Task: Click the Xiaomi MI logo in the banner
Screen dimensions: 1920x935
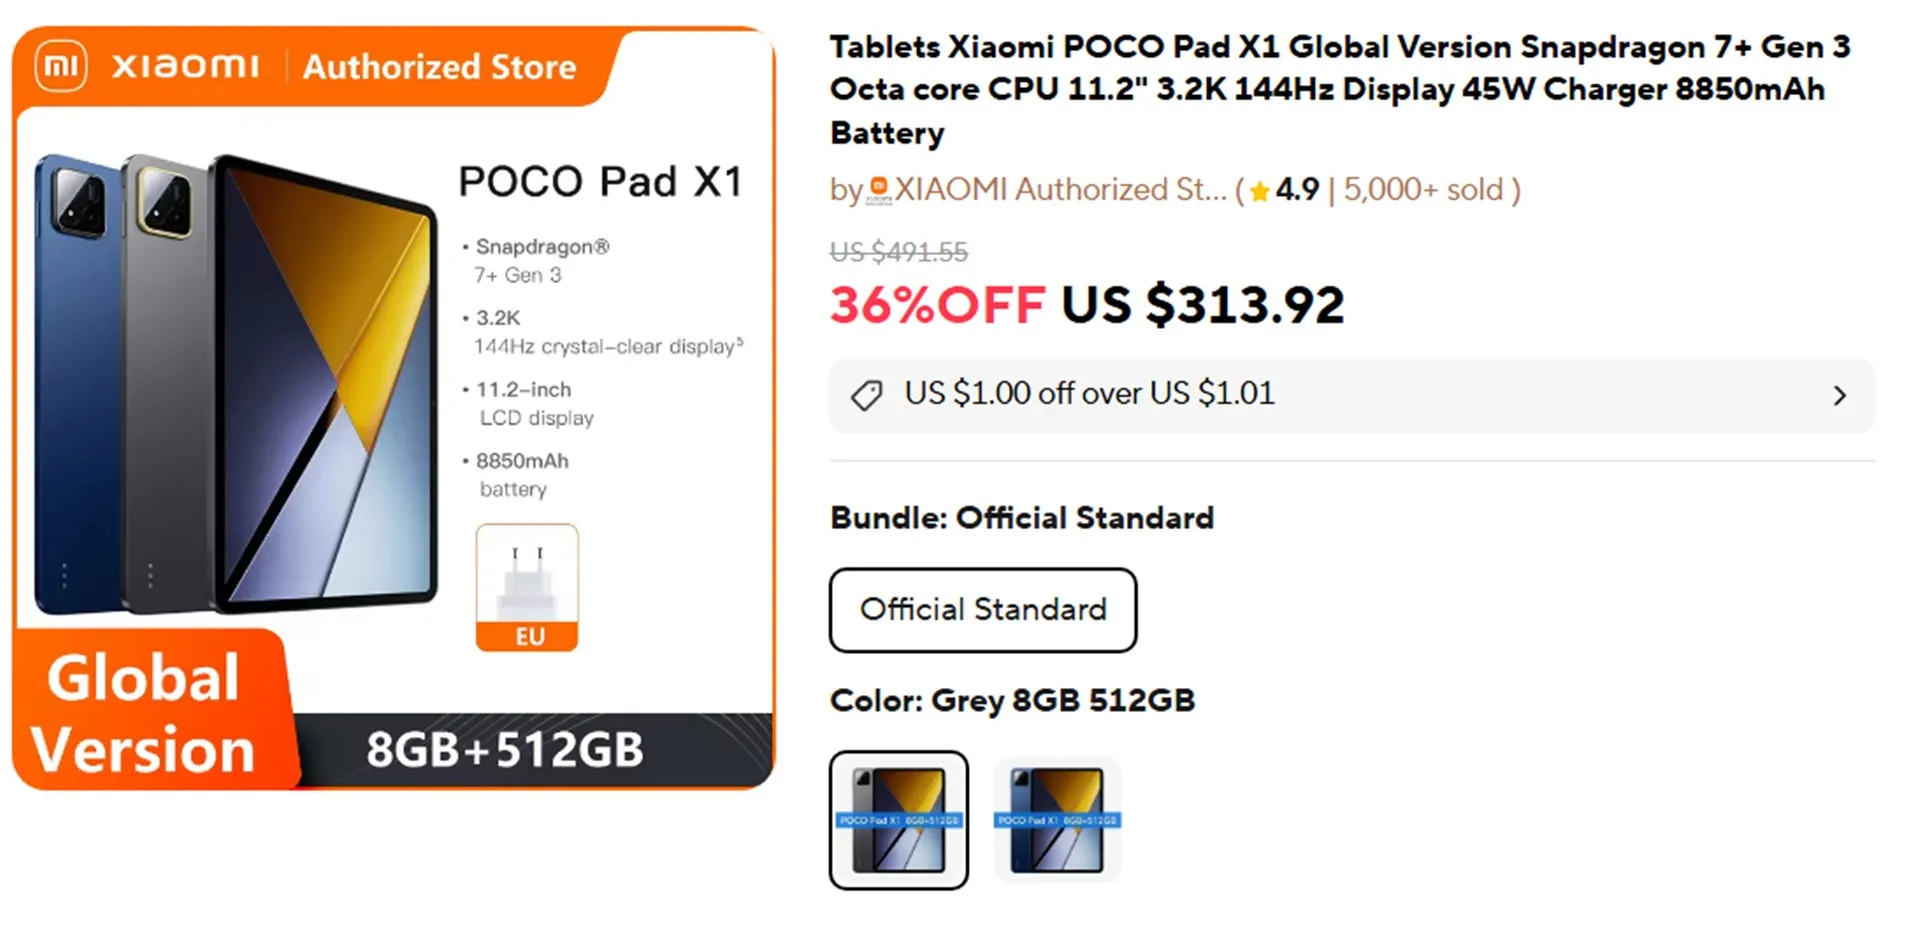Action: (x=61, y=66)
